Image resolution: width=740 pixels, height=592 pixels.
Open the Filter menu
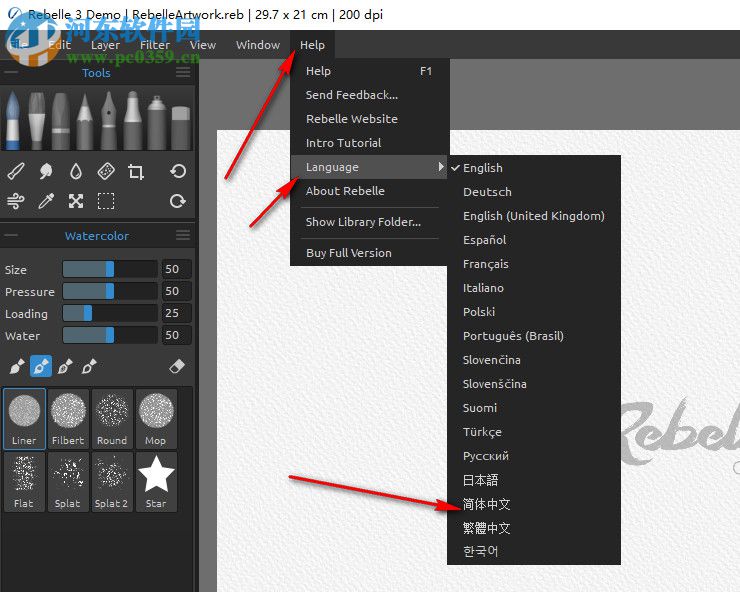[x=155, y=45]
